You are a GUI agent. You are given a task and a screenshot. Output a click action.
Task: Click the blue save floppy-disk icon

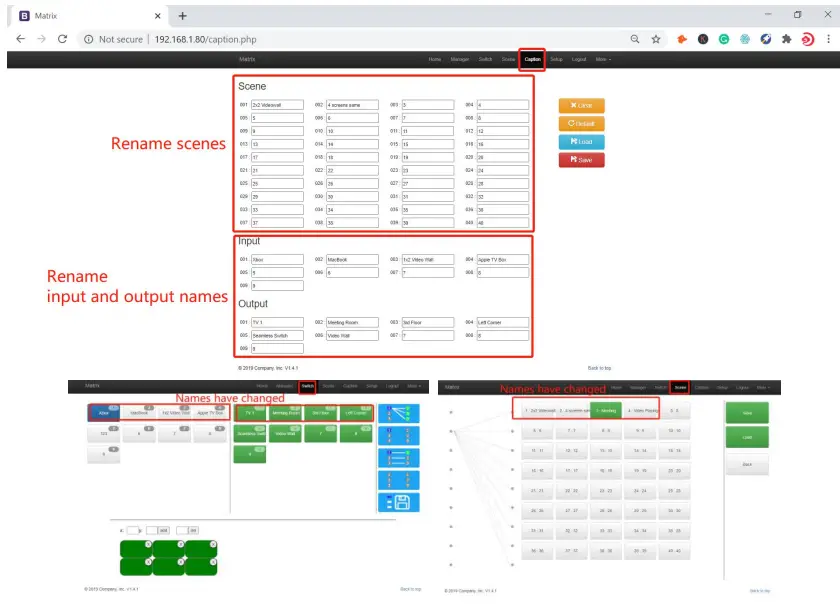tap(399, 502)
